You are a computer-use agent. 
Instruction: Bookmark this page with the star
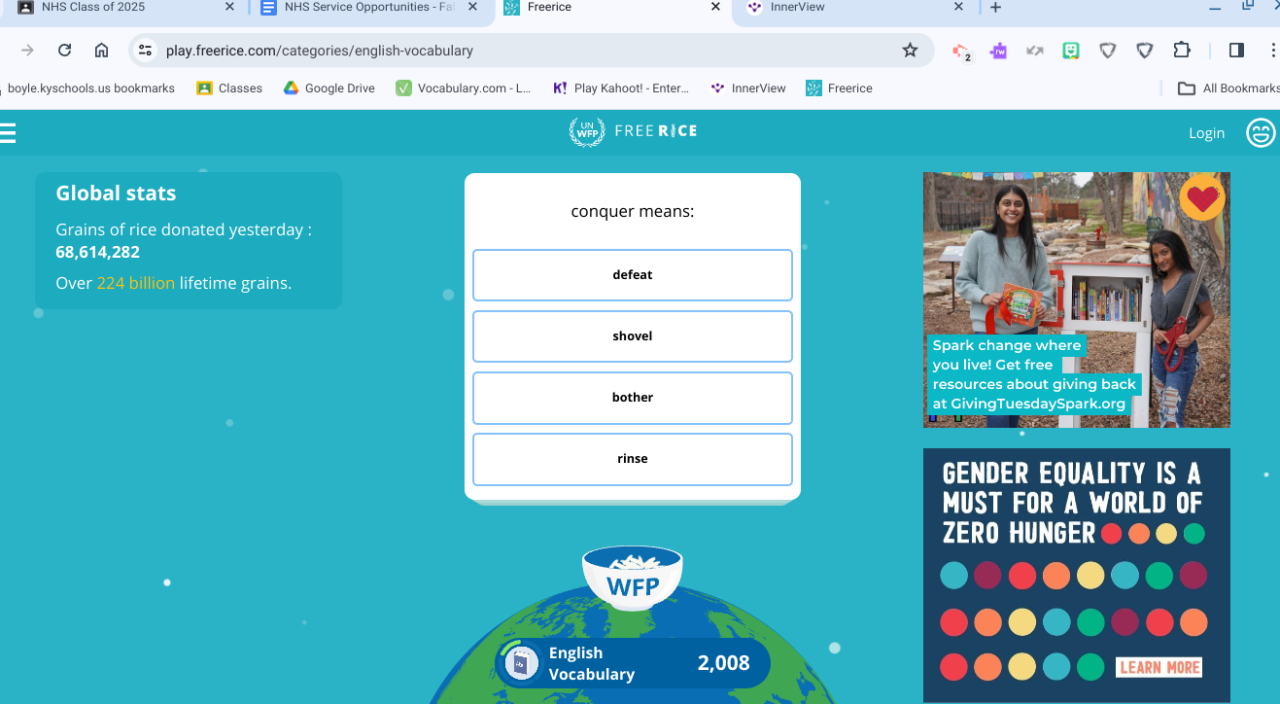click(x=910, y=50)
